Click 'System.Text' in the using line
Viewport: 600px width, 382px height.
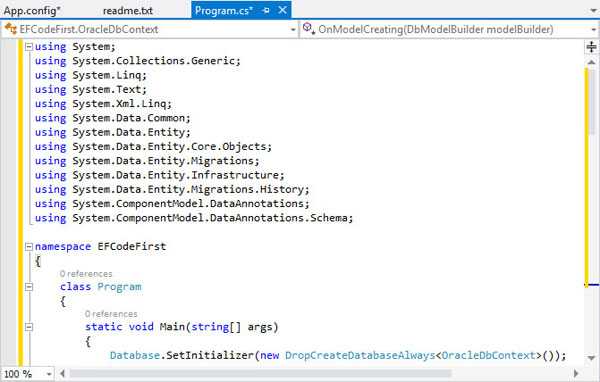(107, 90)
